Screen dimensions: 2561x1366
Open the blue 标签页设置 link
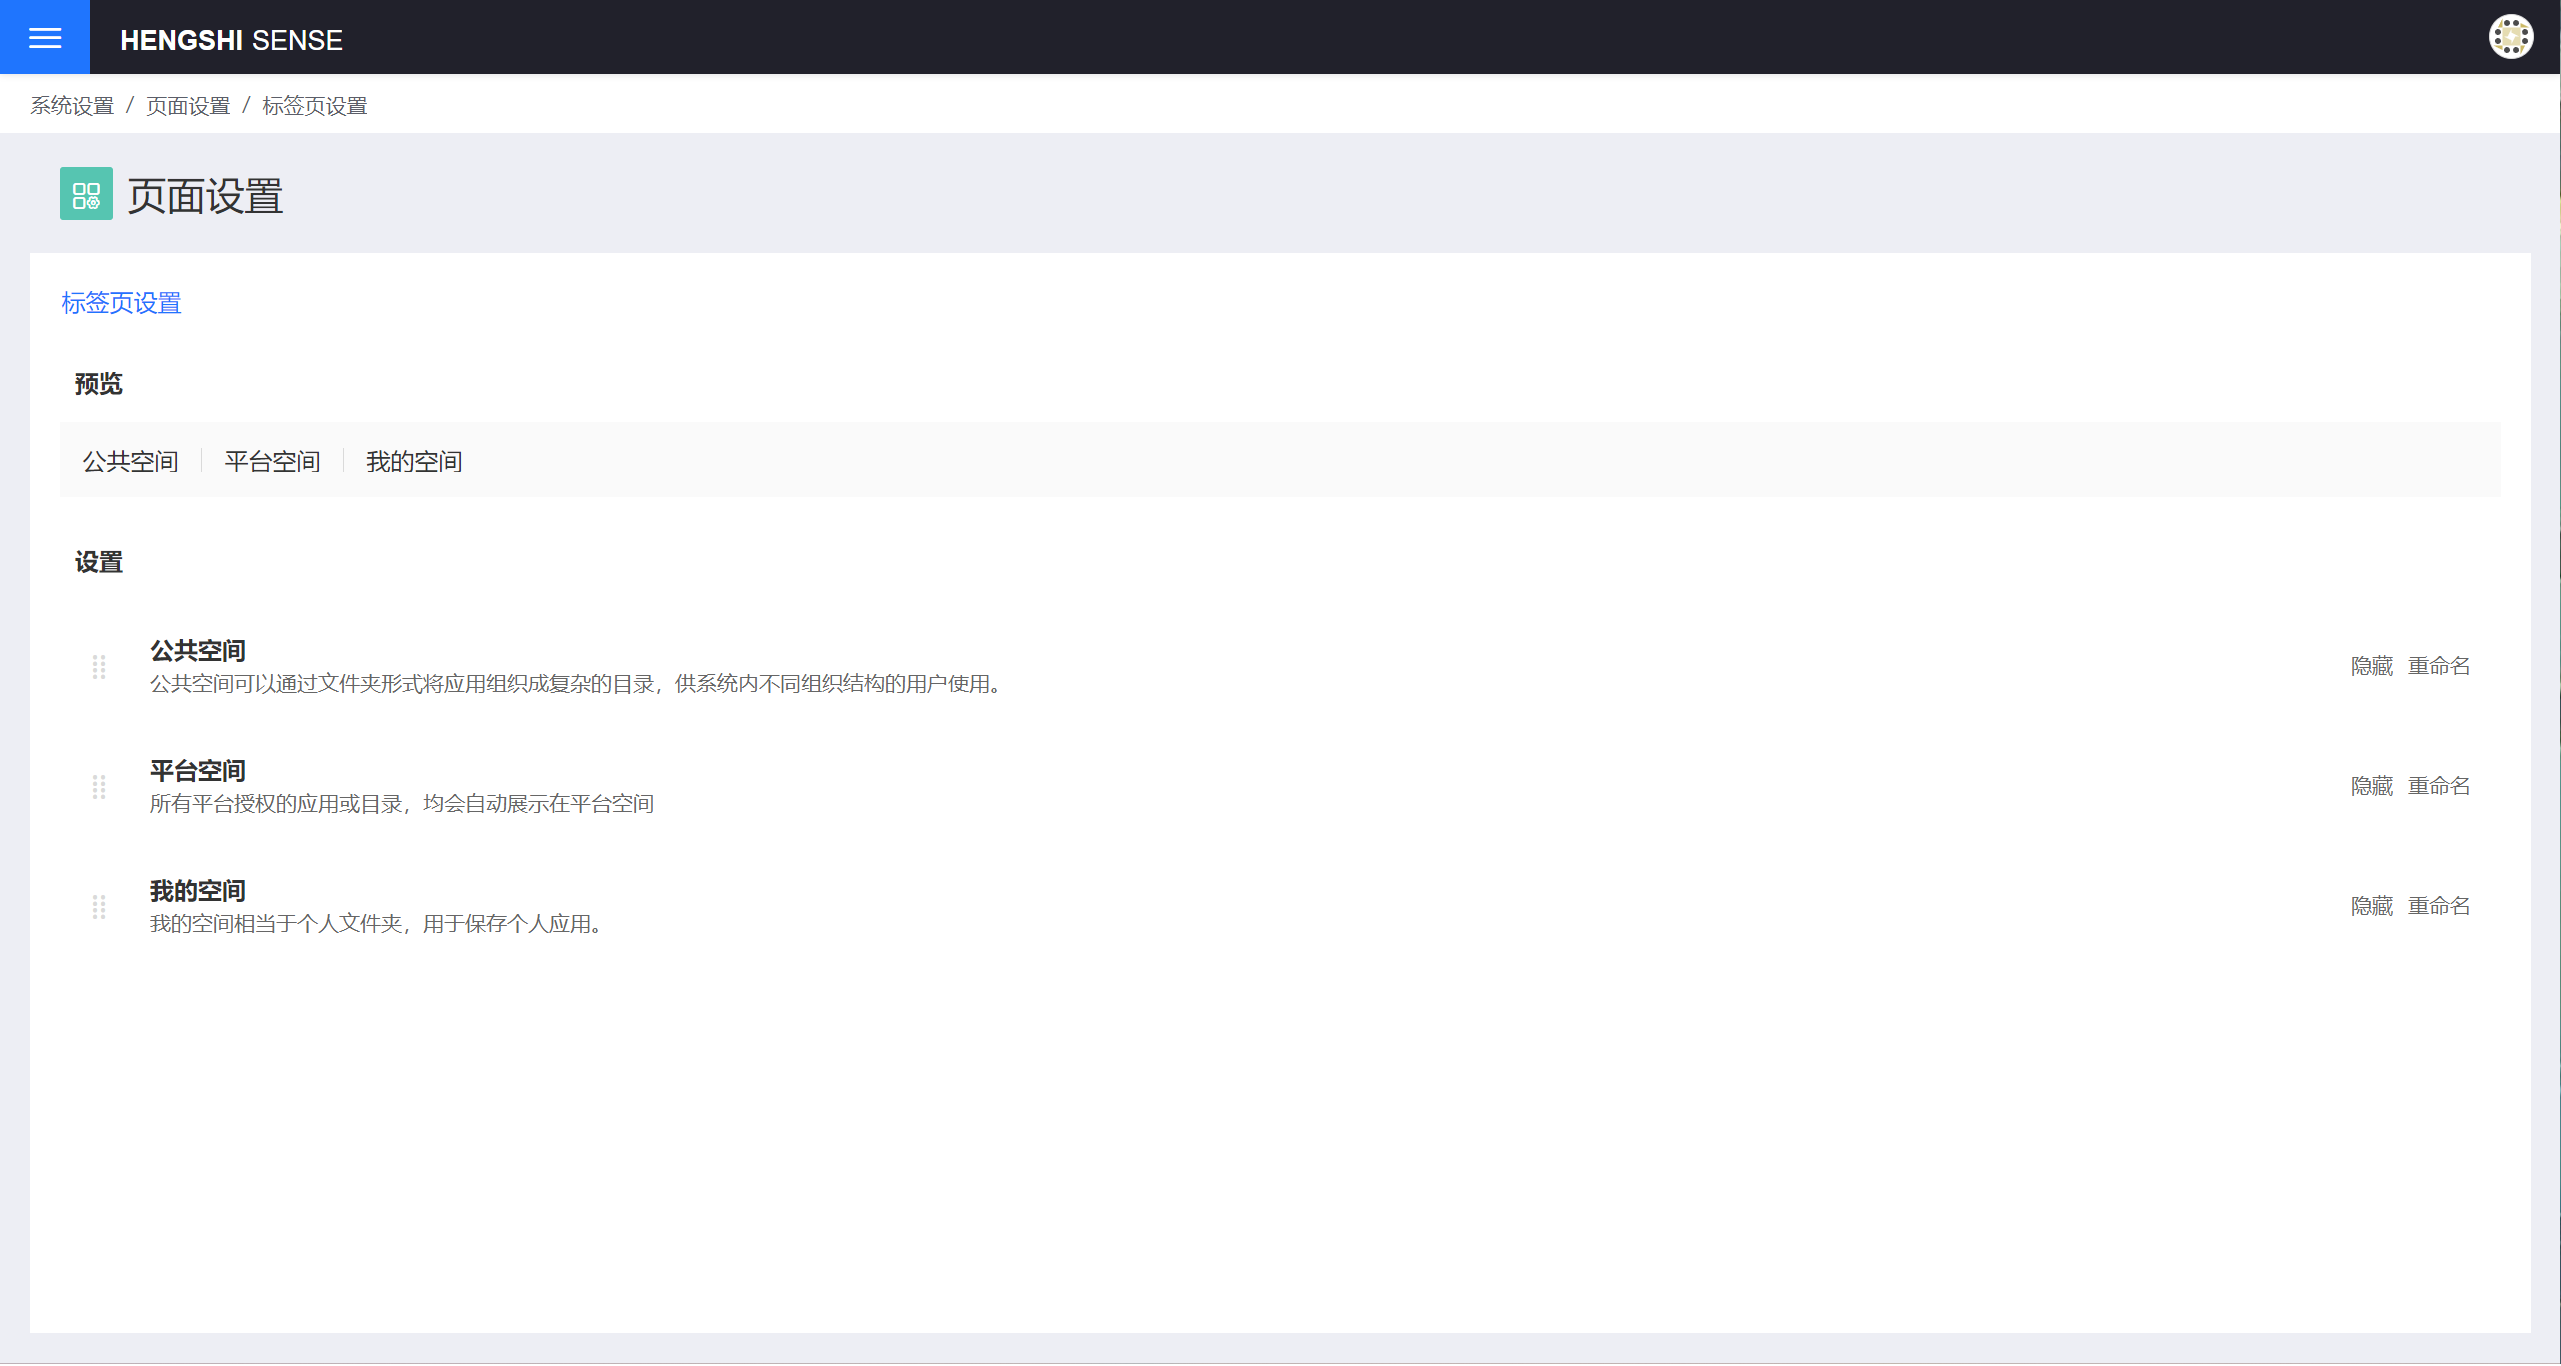[121, 303]
